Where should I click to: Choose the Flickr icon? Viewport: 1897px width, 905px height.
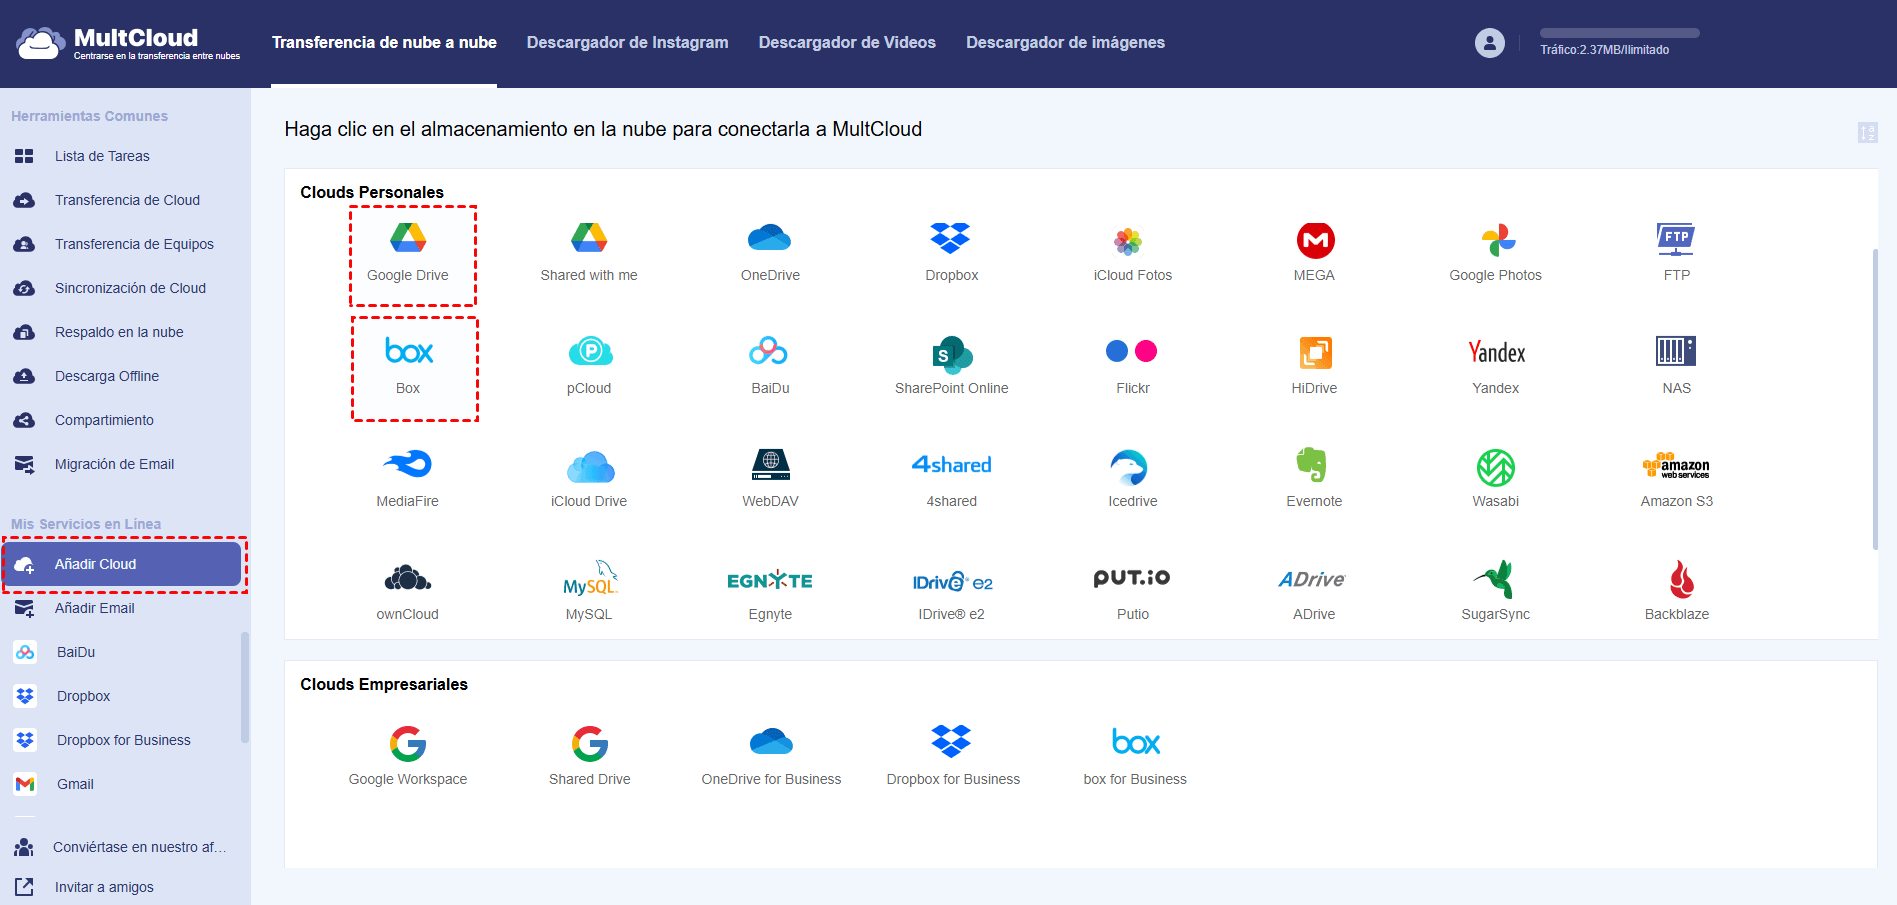[1133, 366]
